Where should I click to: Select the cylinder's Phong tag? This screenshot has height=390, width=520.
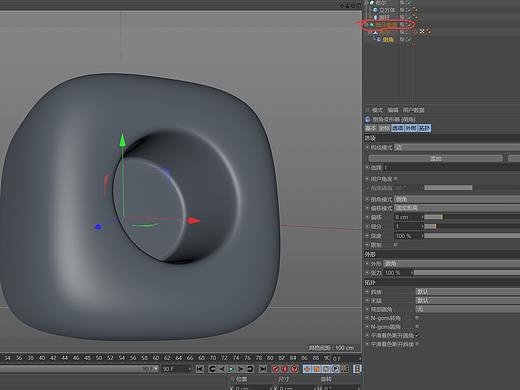[x=415, y=17]
